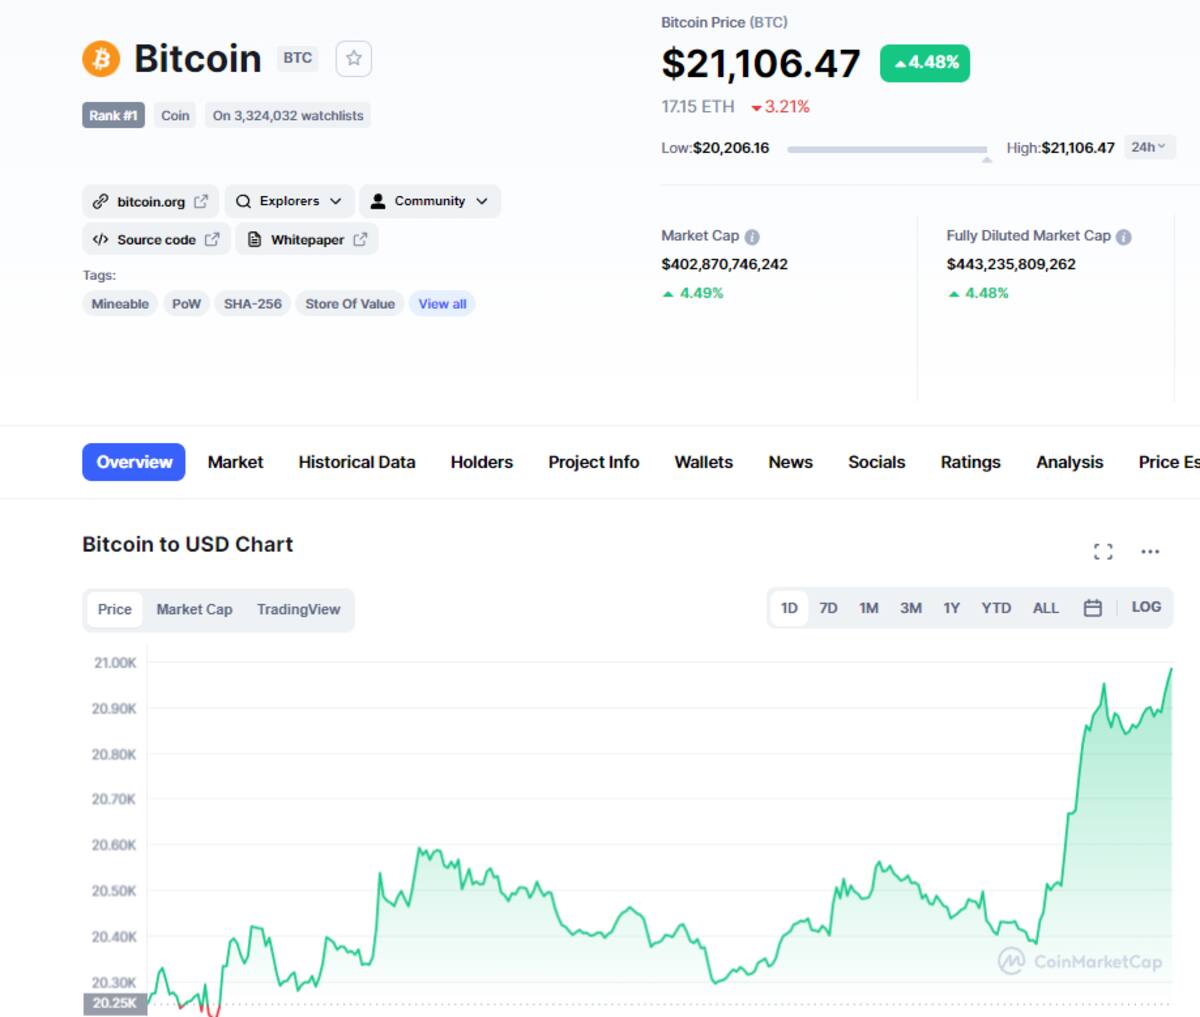Select the 7D chart timeframe
Image resolution: width=1200 pixels, height=1017 pixels.
(x=828, y=608)
